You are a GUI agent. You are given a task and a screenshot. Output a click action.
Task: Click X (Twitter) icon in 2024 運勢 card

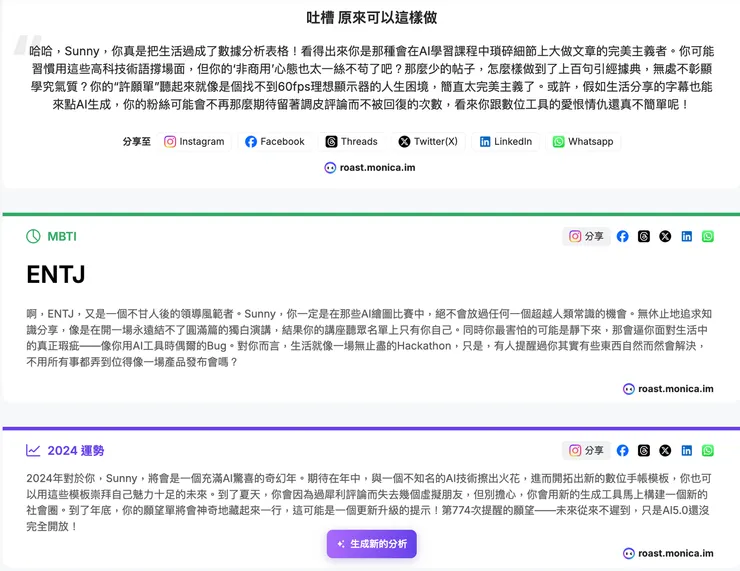(x=665, y=451)
